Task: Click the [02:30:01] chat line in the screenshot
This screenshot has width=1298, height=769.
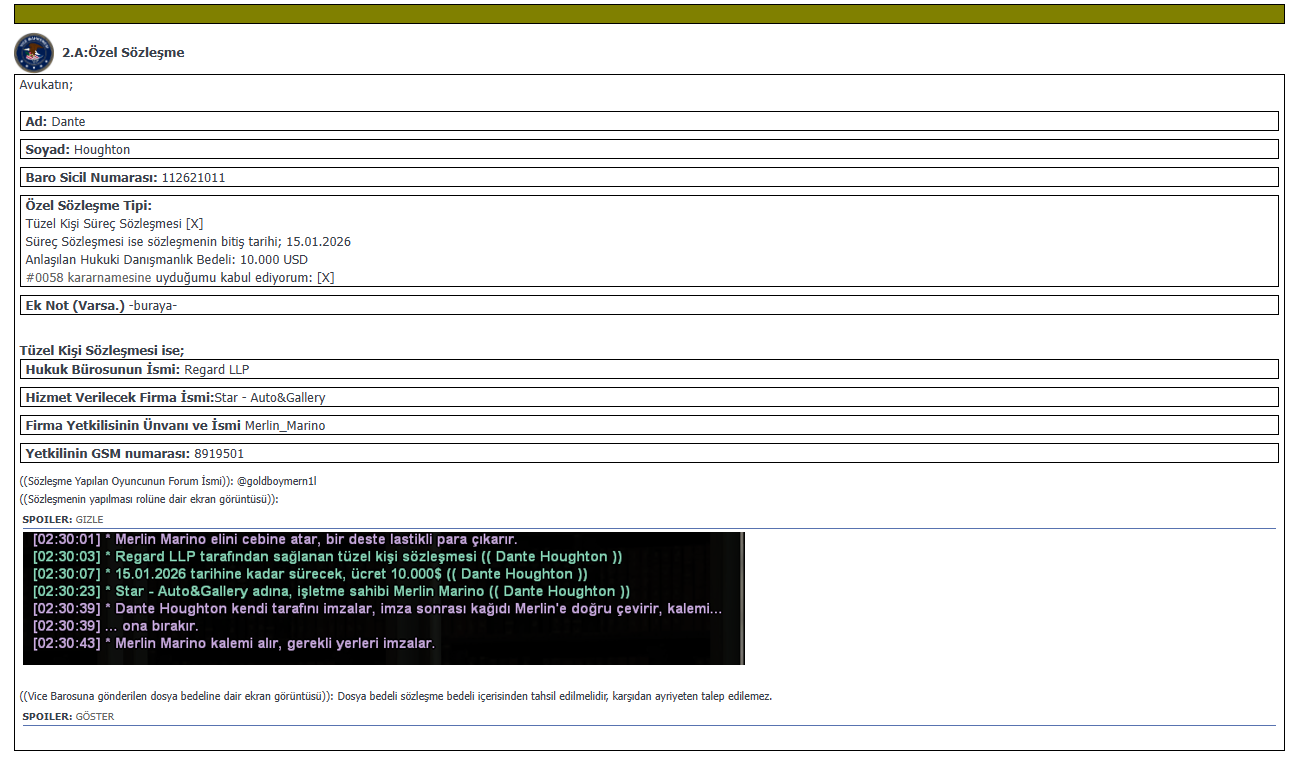Action: click(x=275, y=539)
